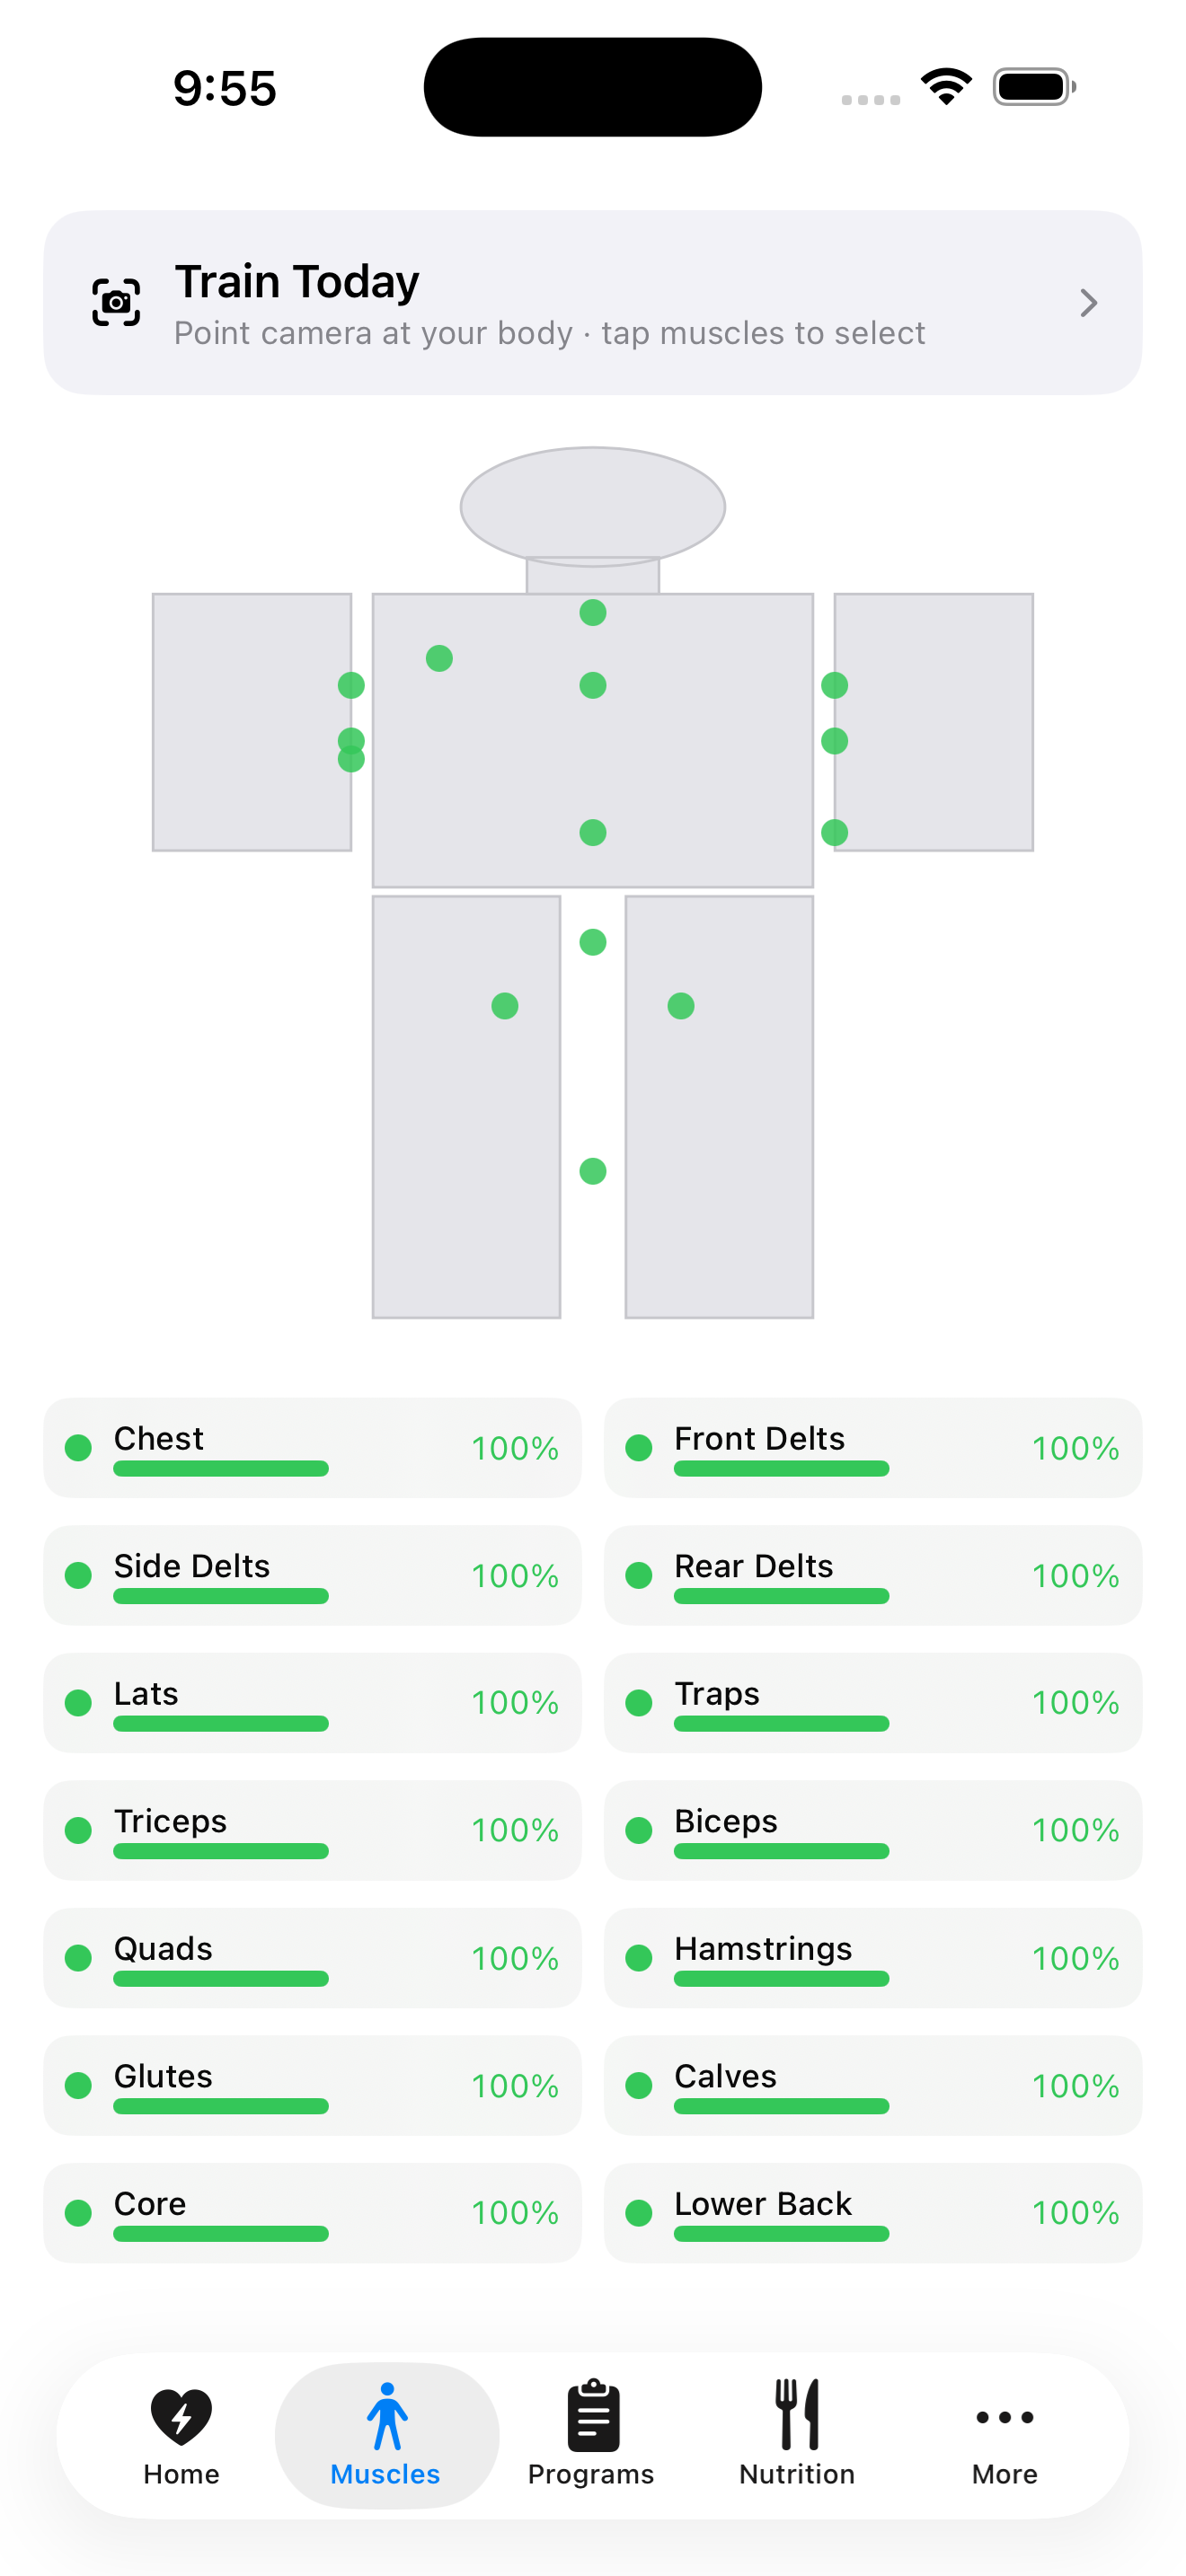Click the Lats recovery progress bar
Viewport: 1186px width, 2576px height.
pyautogui.click(x=221, y=1724)
